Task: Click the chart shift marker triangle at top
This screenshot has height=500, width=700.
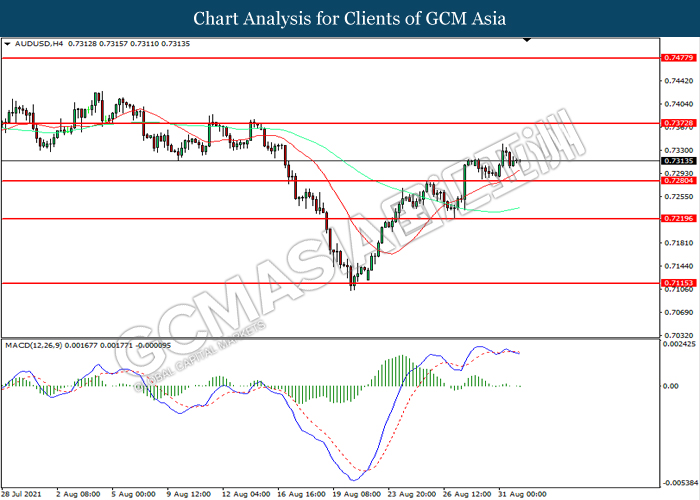Action: [527, 40]
